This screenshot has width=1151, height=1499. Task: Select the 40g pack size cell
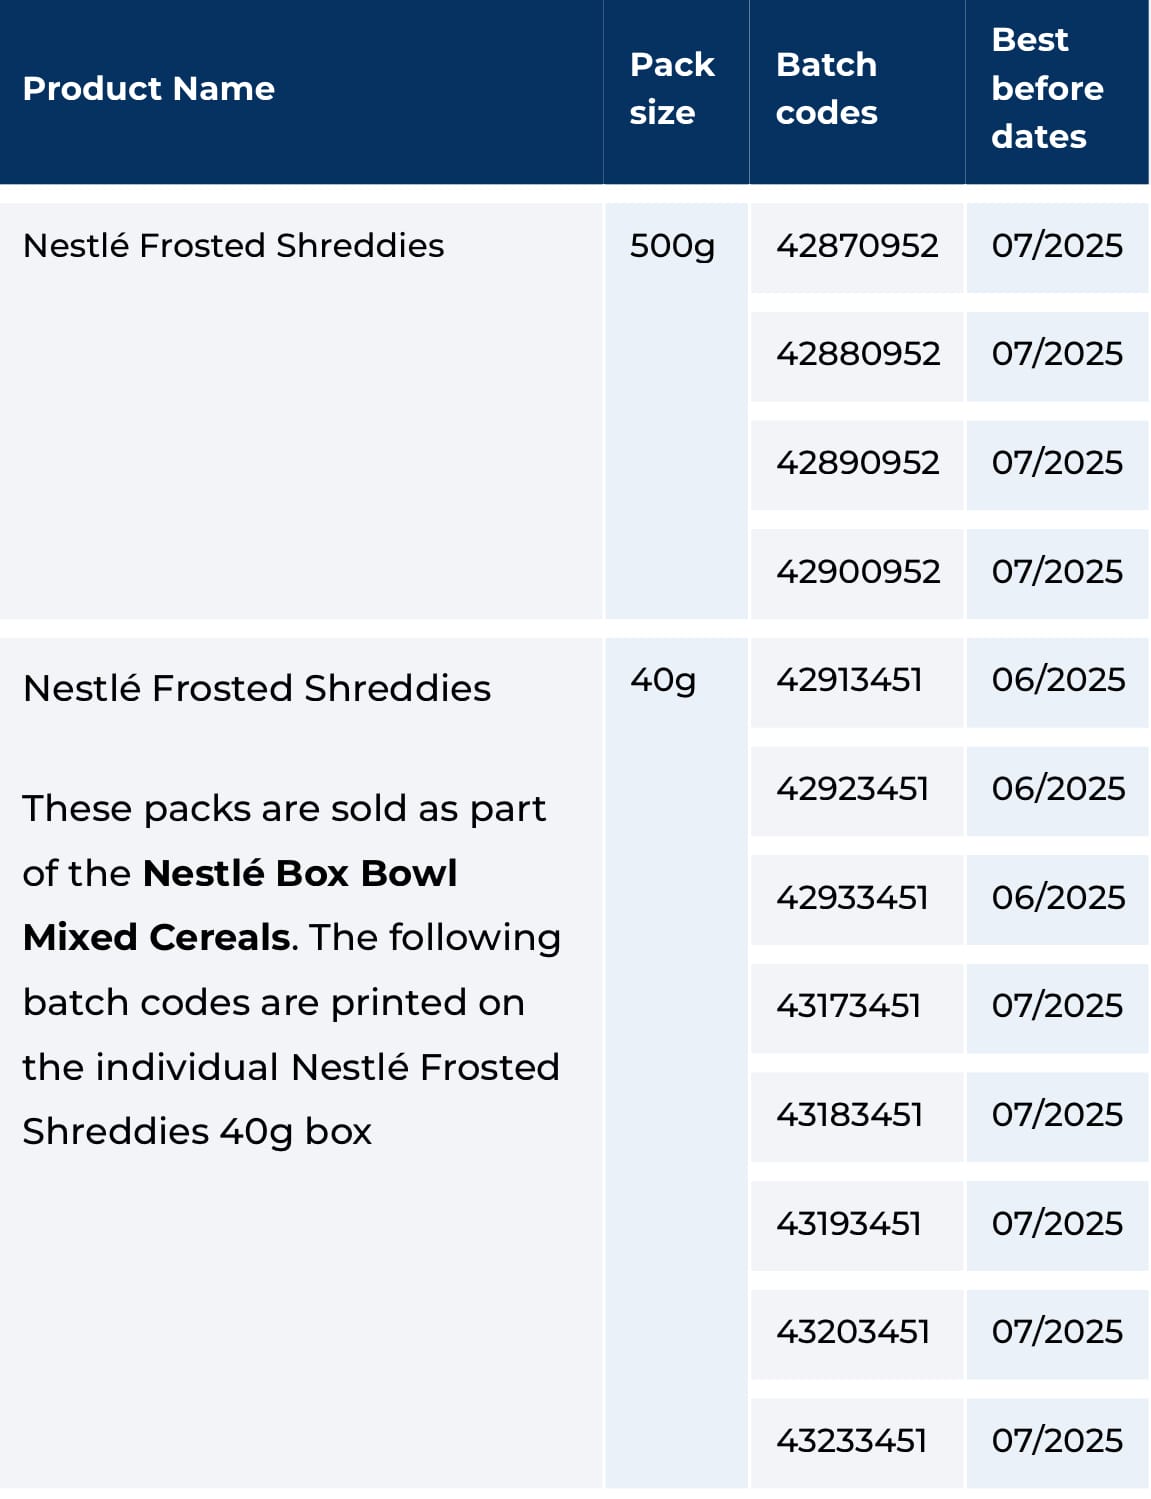663,680
